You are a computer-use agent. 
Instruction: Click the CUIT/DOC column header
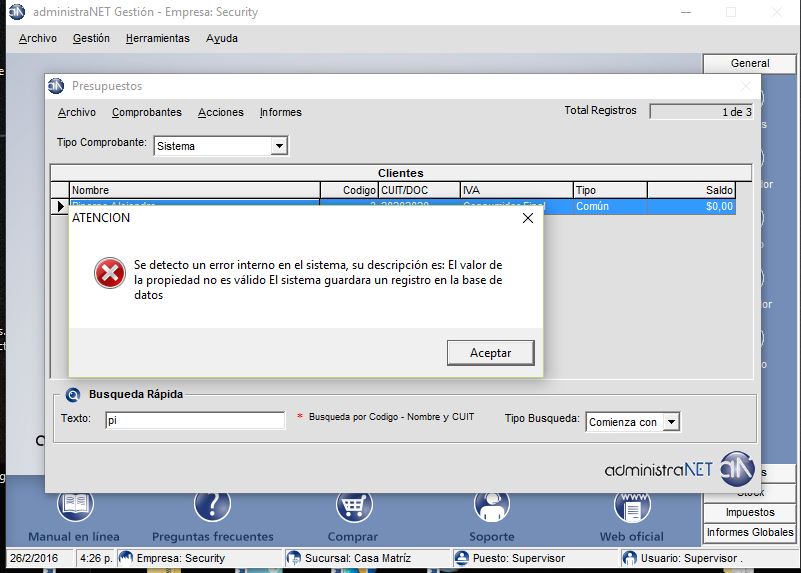[419, 190]
